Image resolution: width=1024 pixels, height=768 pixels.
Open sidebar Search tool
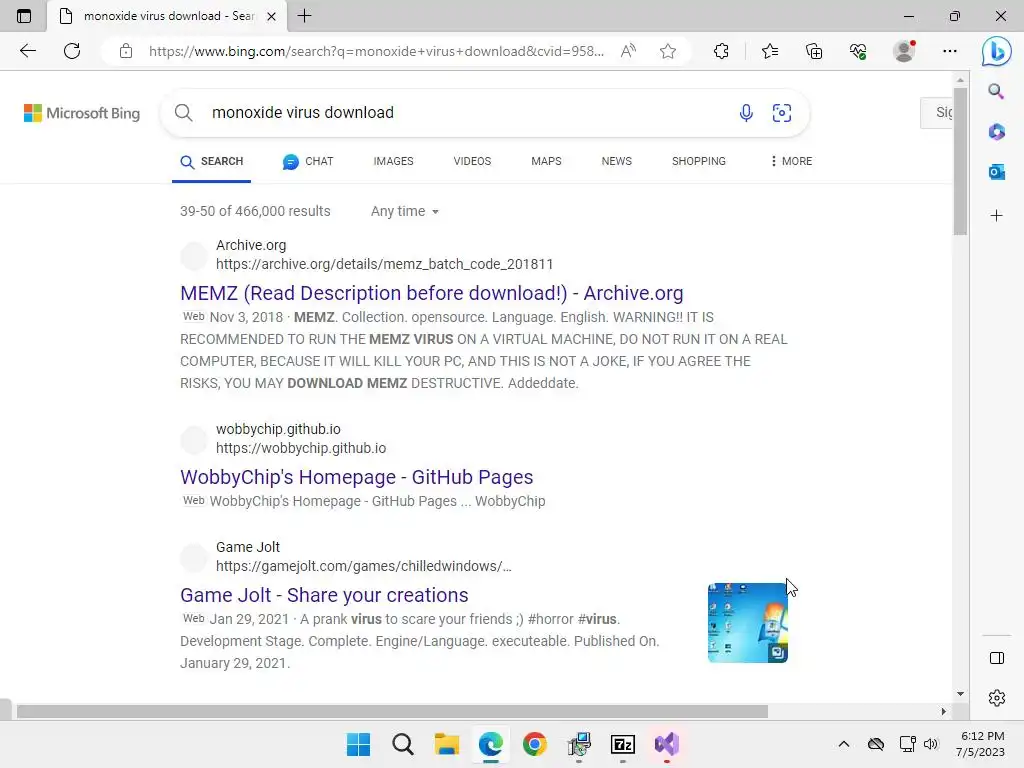996,91
